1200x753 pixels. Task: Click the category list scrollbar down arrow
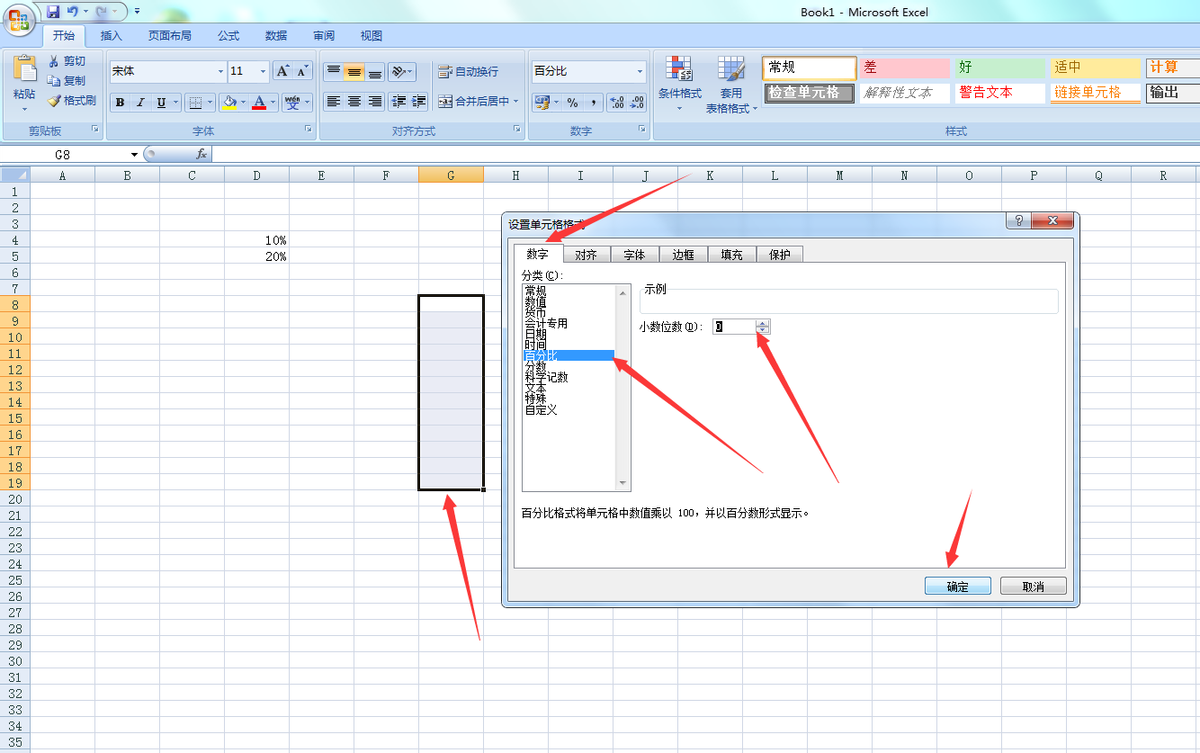pos(624,483)
